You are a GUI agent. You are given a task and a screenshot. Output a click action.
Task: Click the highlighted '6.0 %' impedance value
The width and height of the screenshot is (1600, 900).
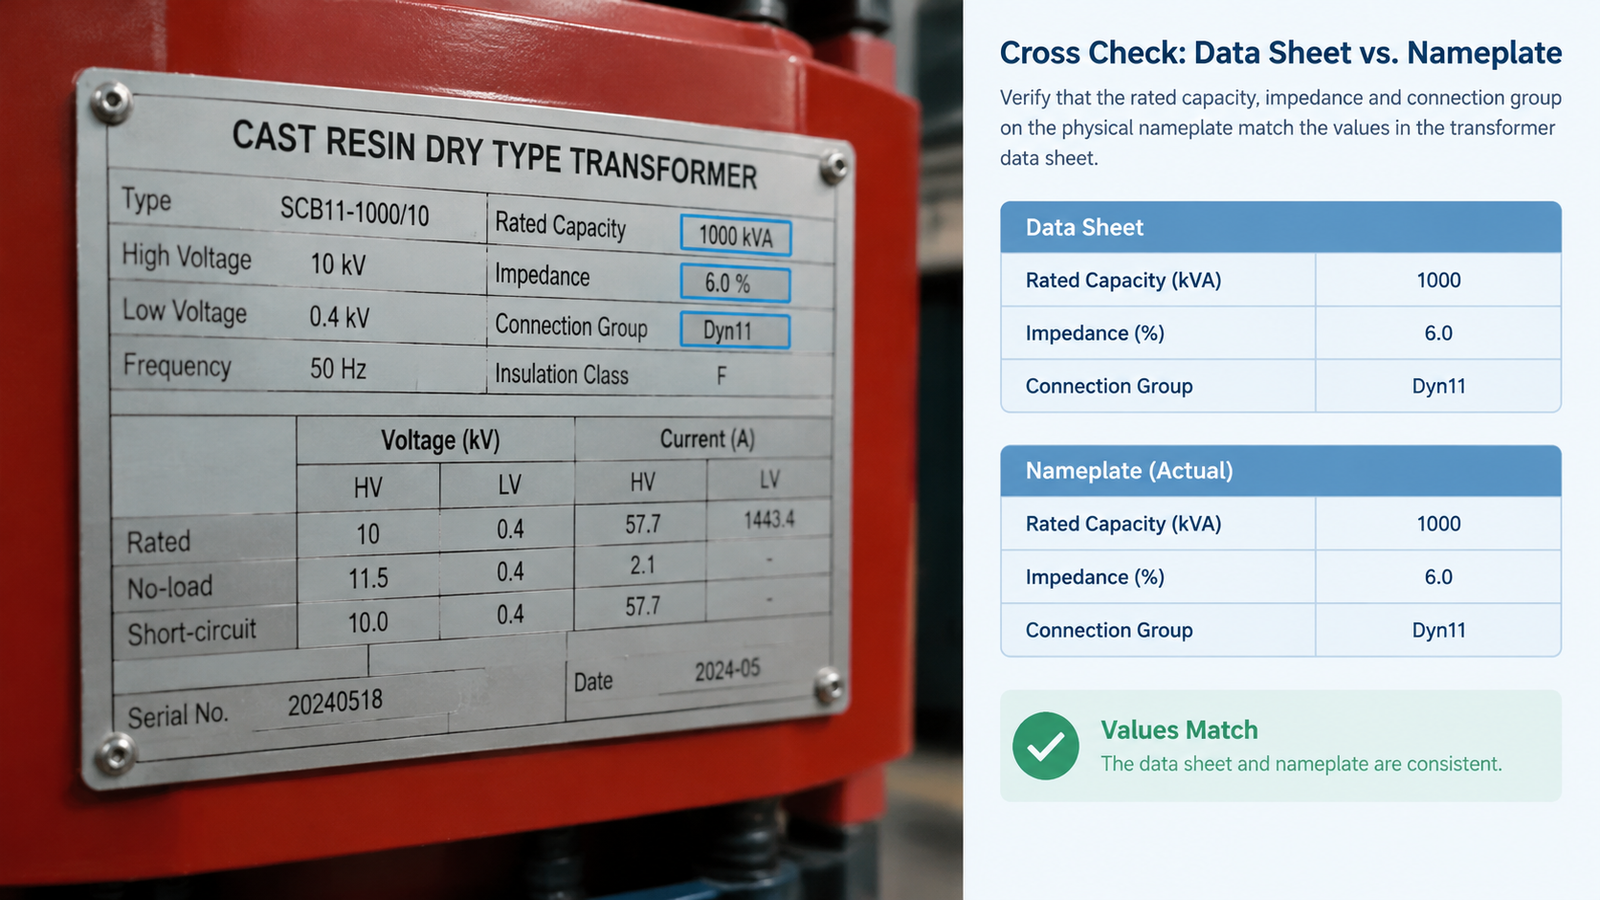tap(735, 283)
